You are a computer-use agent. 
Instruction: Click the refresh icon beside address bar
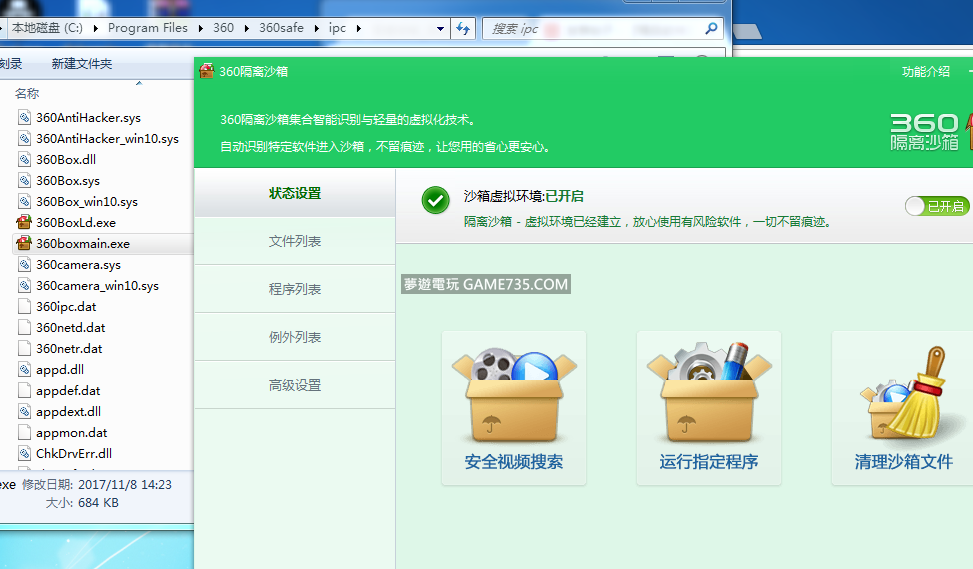point(463,28)
